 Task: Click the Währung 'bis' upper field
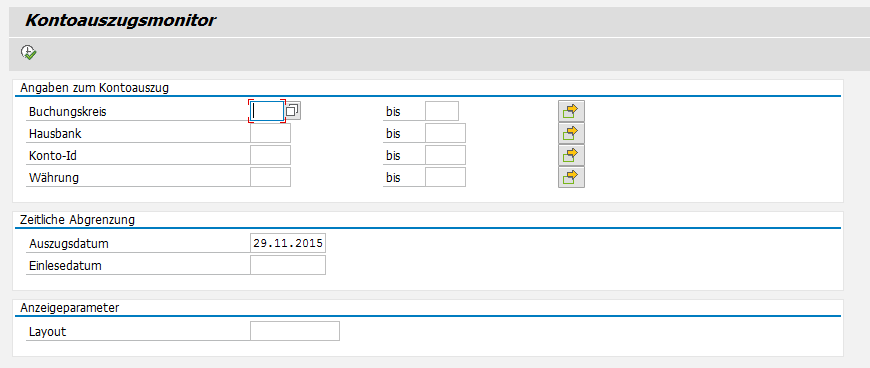pos(445,177)
